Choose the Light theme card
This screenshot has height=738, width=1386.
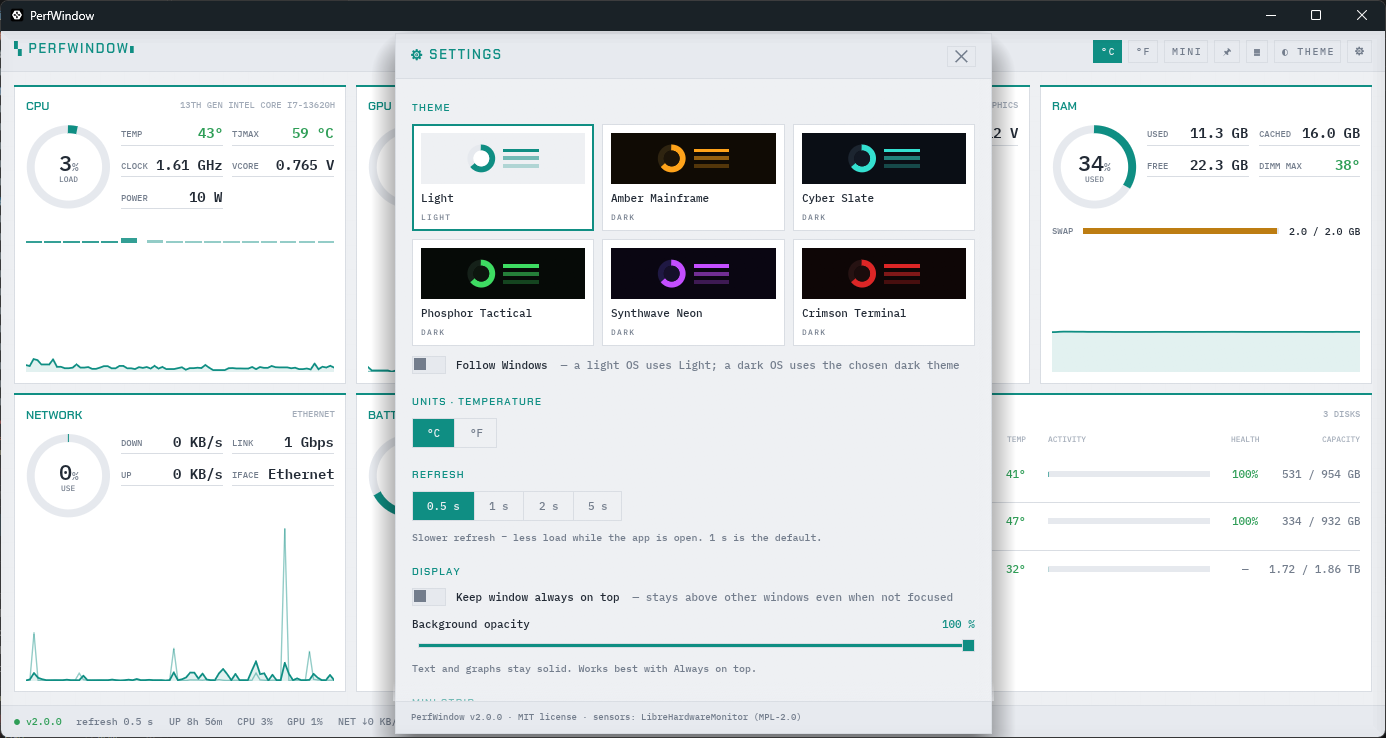point(502,177)
